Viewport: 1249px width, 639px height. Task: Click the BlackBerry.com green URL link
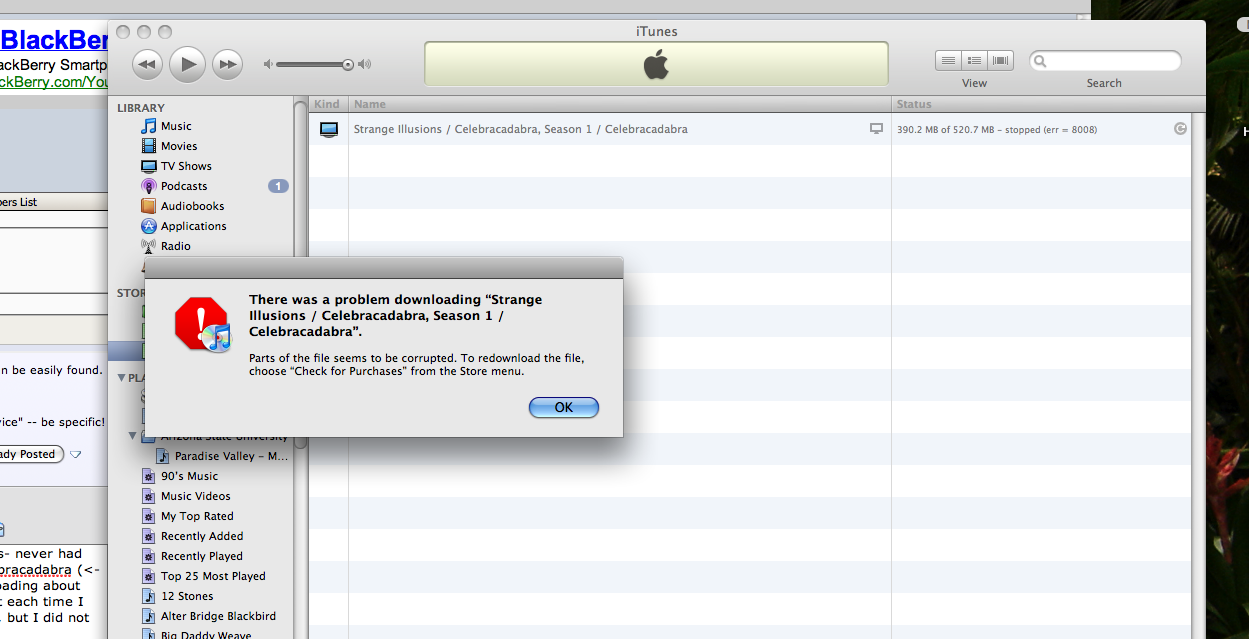coord(54,82)
